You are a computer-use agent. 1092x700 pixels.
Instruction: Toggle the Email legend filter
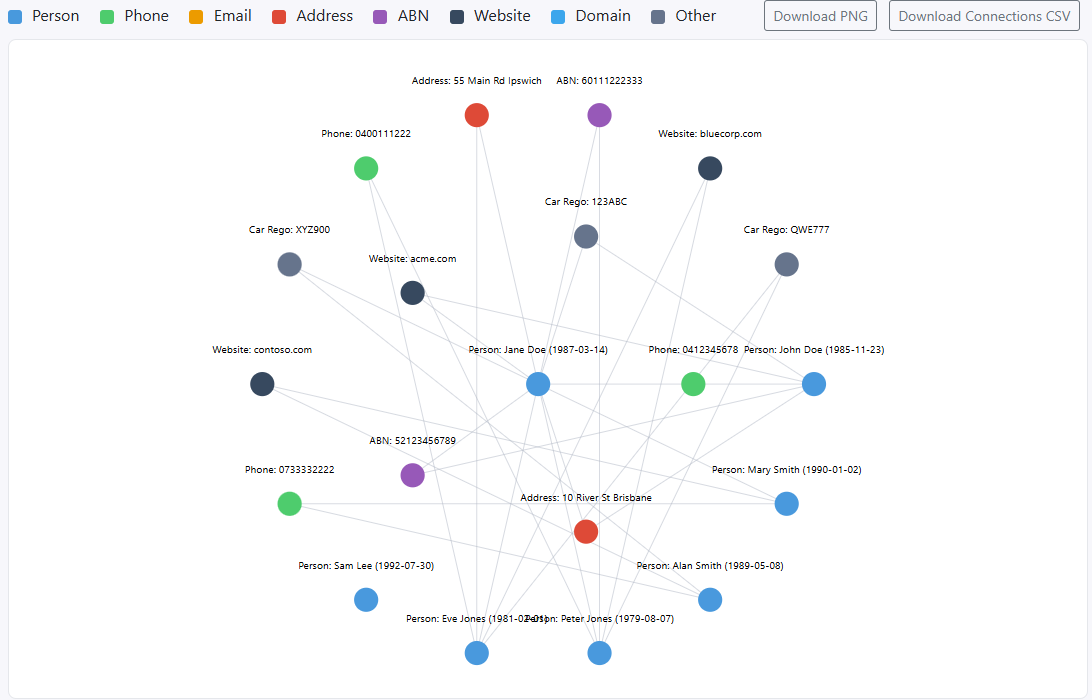[219, 16]
